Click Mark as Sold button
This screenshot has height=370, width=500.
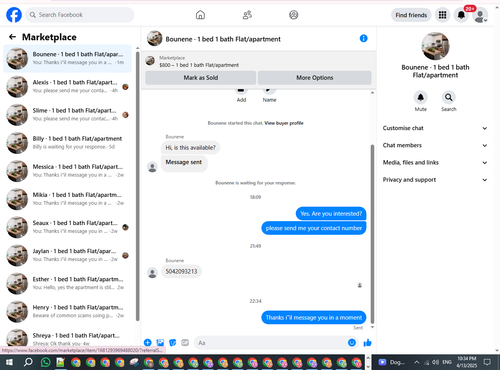(201, 77)
